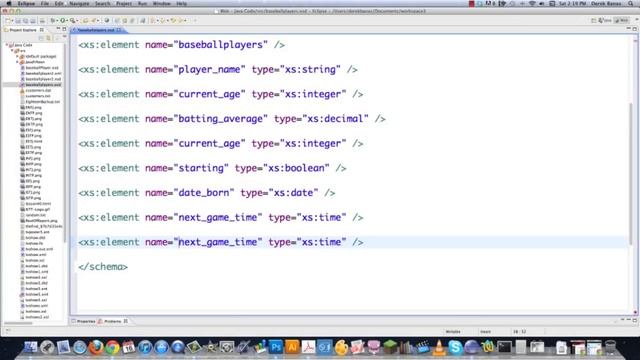
Task: Click Minimize icon of Project Explorer view
Action: [x=58, y=29]
